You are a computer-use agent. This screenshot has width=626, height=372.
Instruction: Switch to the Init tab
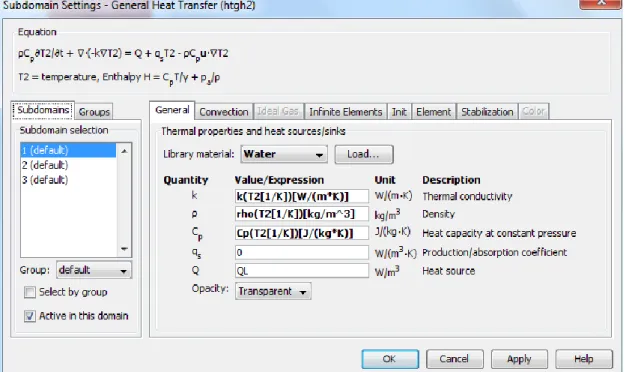[399, 112]
